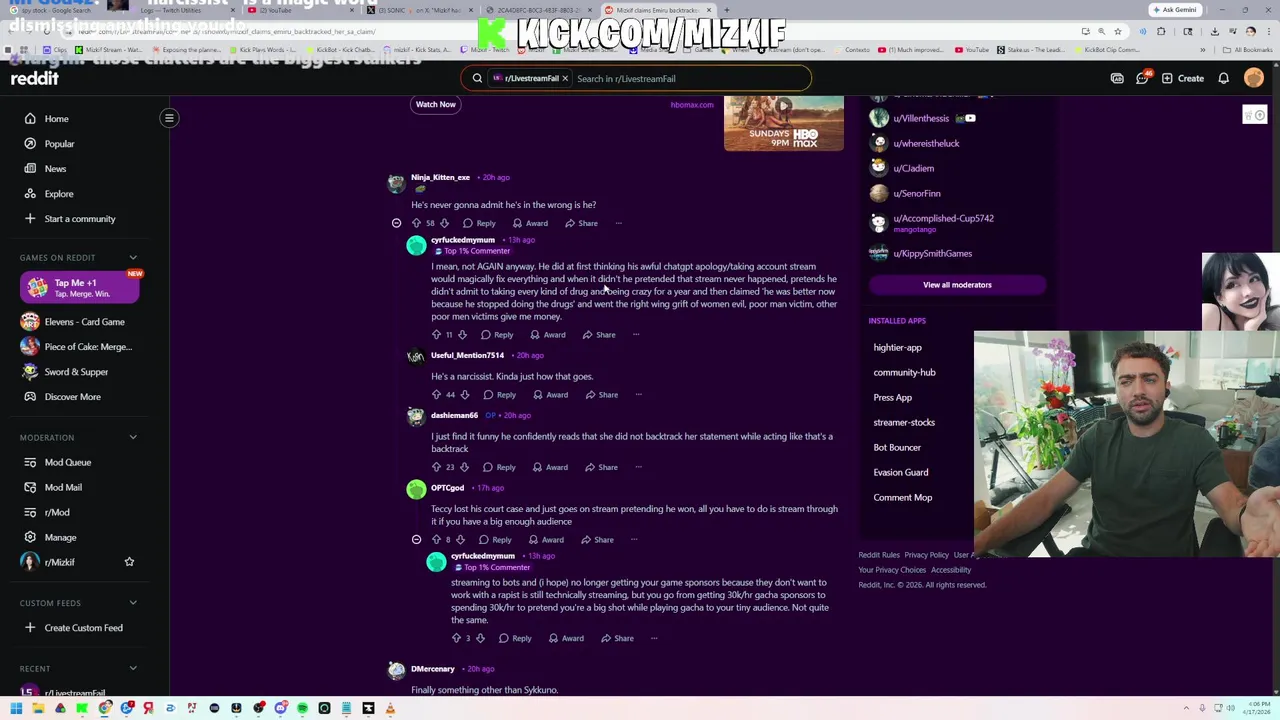Viewport: 1280px width, 720px height.
Task: Click the Reddit logo
Action: coord(34,78)
